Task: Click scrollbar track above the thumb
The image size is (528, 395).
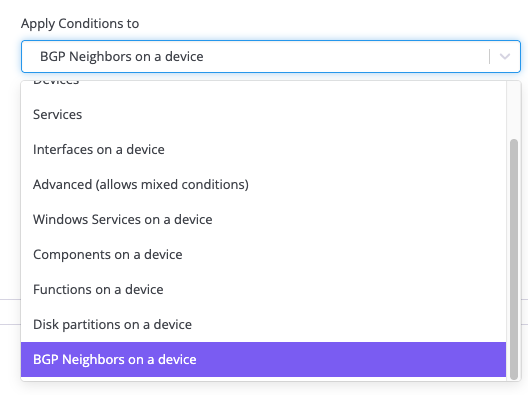Action: pos(514,109)
